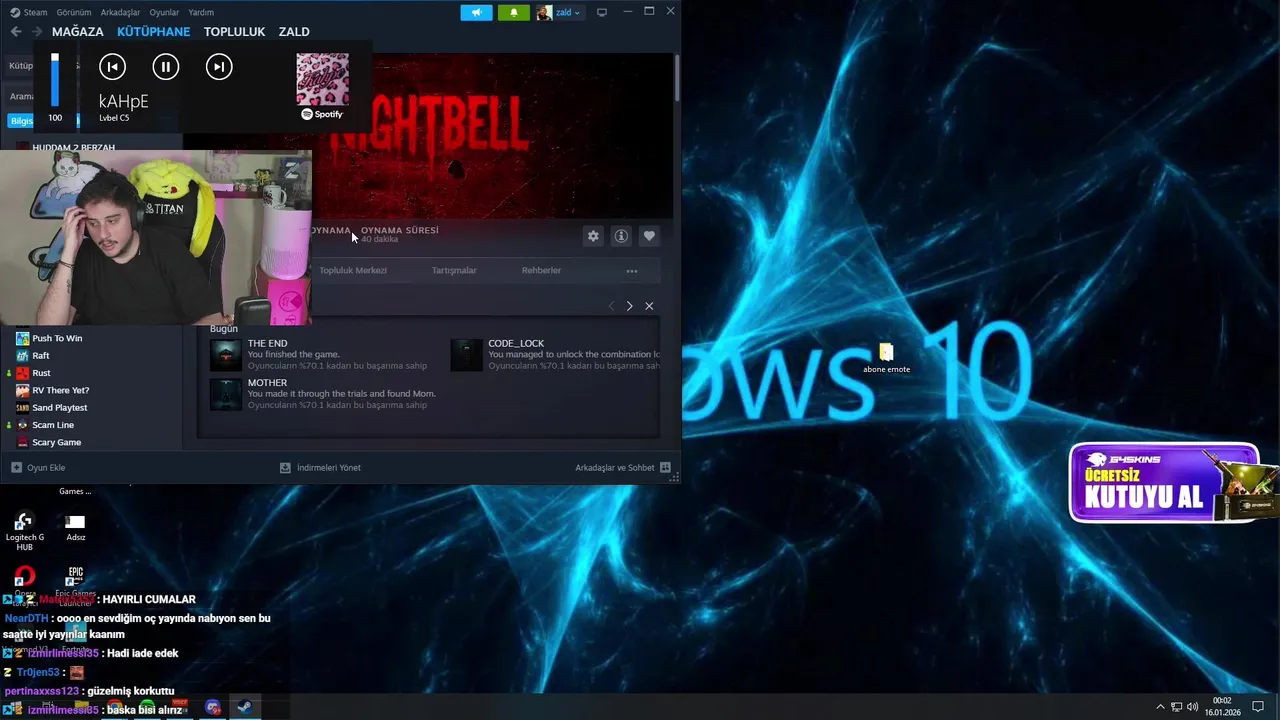Open taskbar clock showing 00:02
This screenshot has height=720, width=1280.
[1222, 707]
